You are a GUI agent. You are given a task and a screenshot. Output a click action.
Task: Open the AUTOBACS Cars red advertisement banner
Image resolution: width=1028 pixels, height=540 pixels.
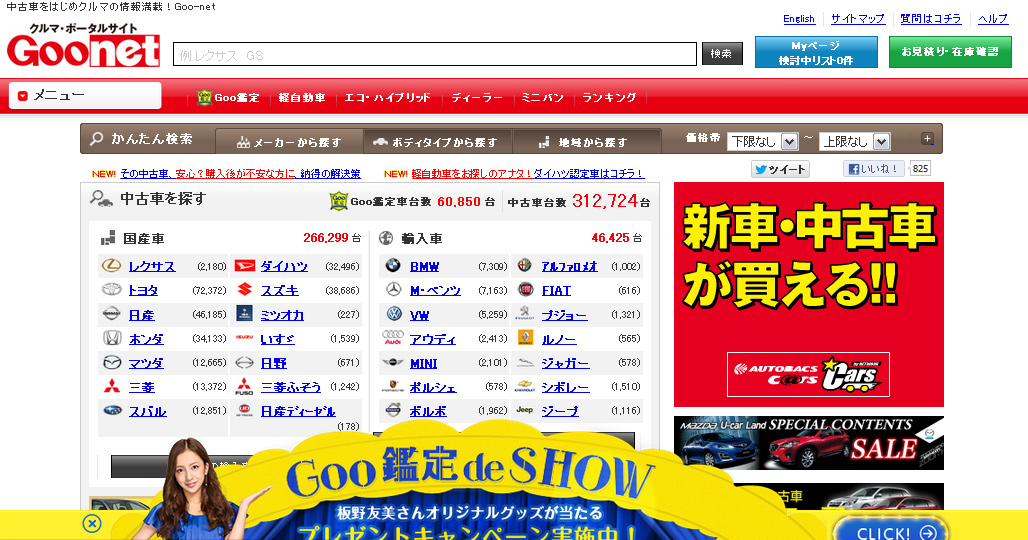pyautogui.click(x=808, y=294)
